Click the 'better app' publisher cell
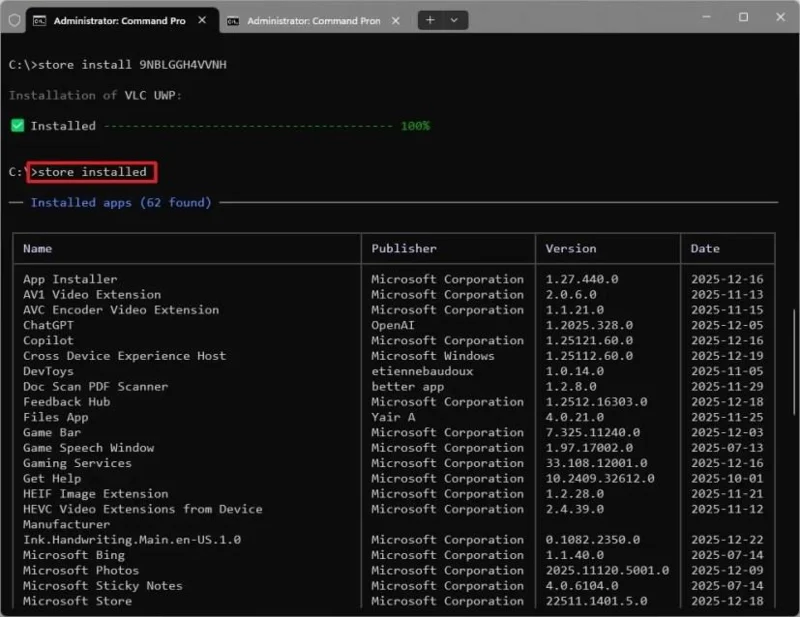The width and height of the screenshot is (800, 617). [x=408, y=386]
